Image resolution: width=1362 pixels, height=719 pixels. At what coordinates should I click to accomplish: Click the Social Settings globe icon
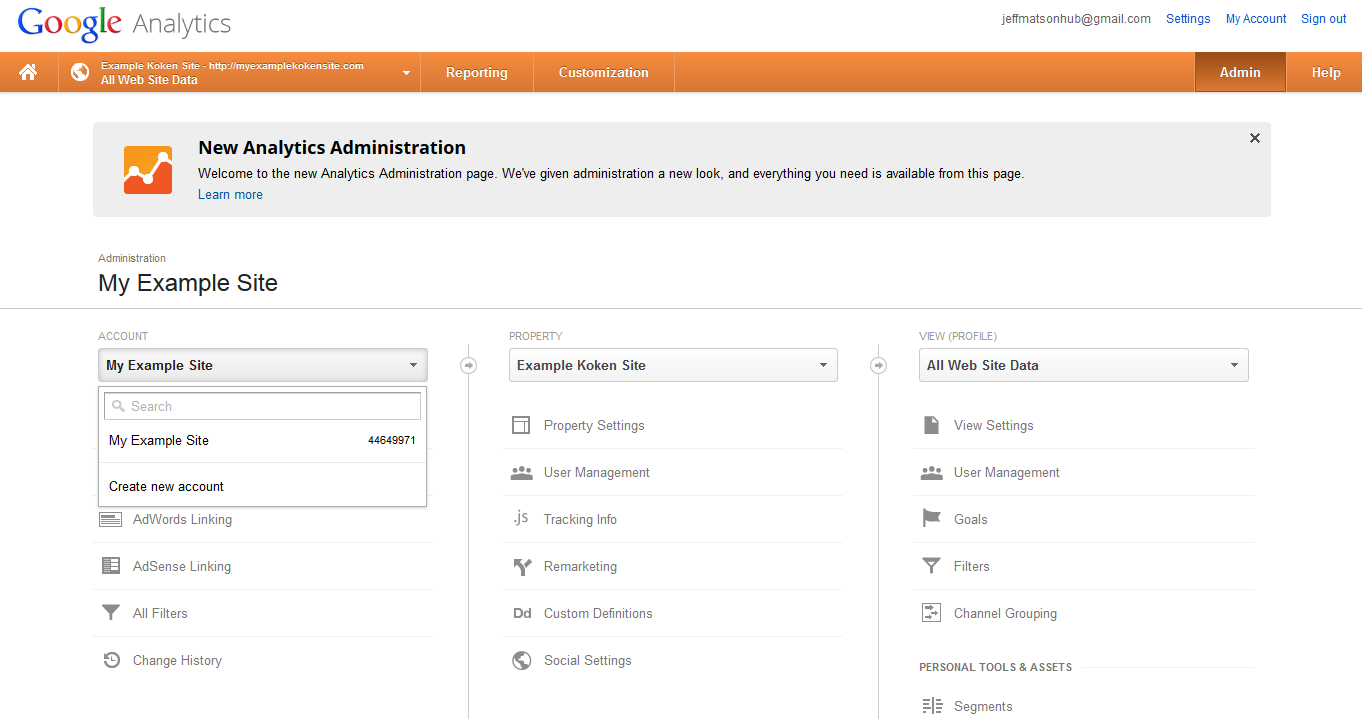521,660
